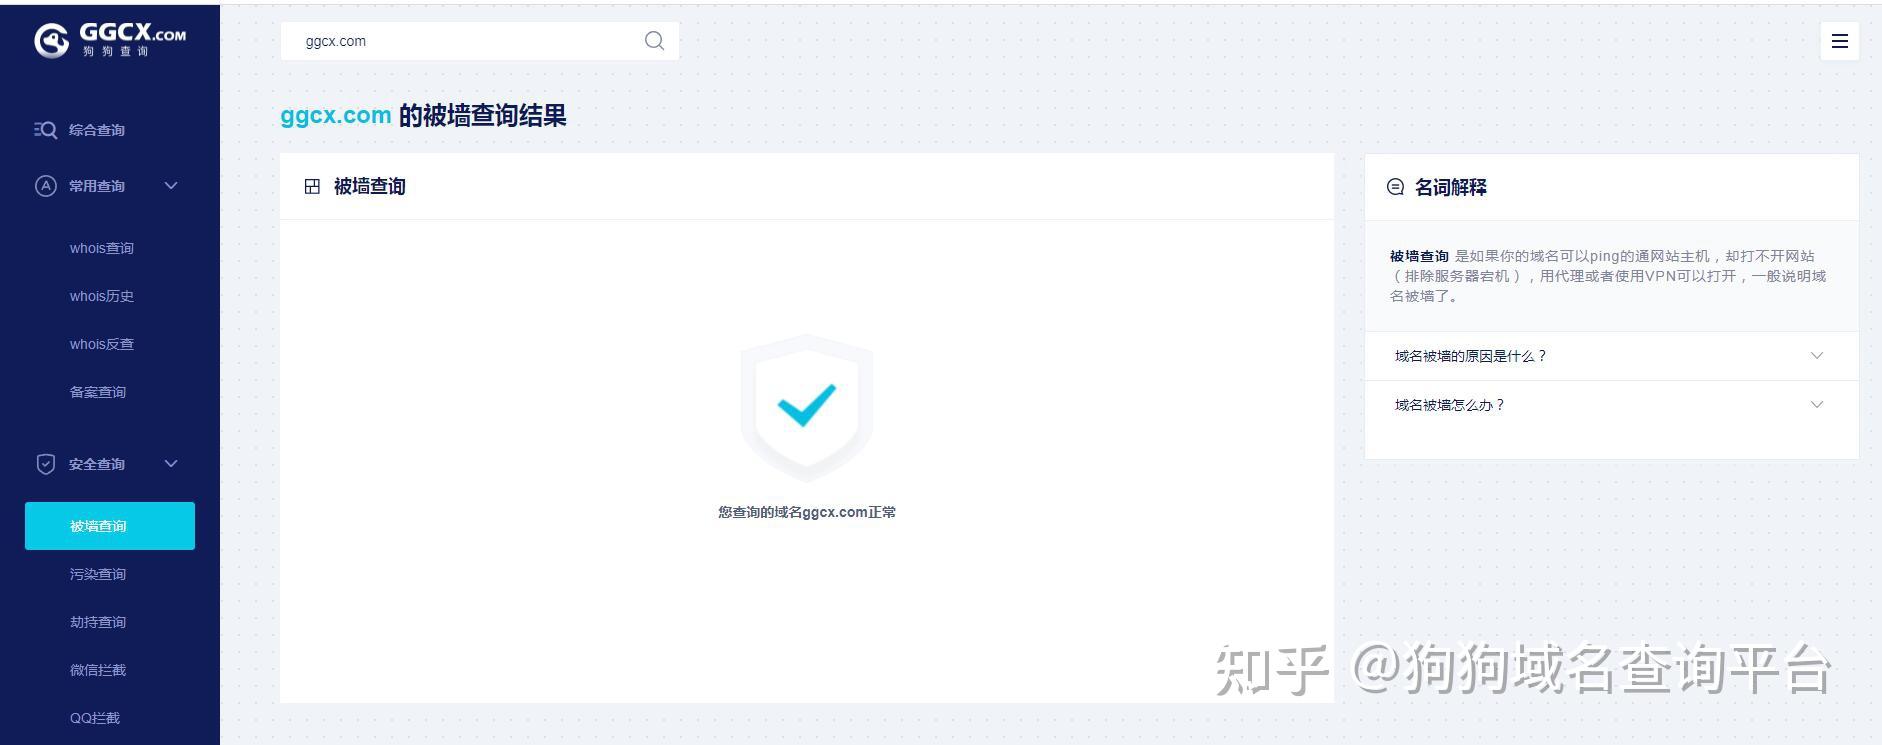Click the GGCX.com logo

tap(110, 39)
